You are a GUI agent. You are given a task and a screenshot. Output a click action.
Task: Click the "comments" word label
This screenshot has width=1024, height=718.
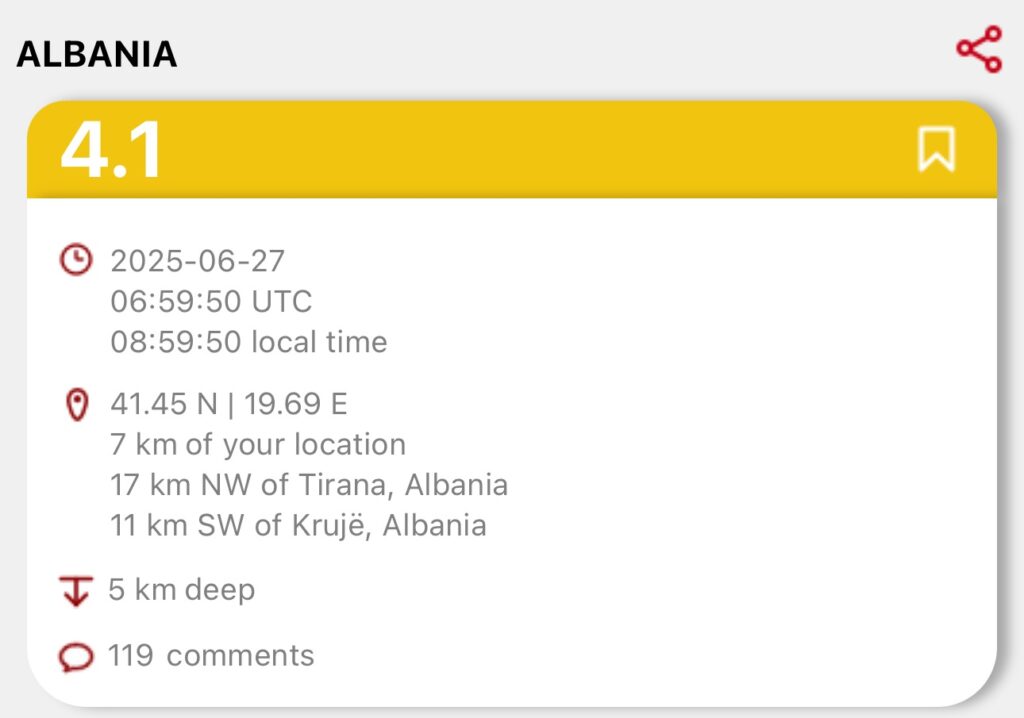(240, 656)
